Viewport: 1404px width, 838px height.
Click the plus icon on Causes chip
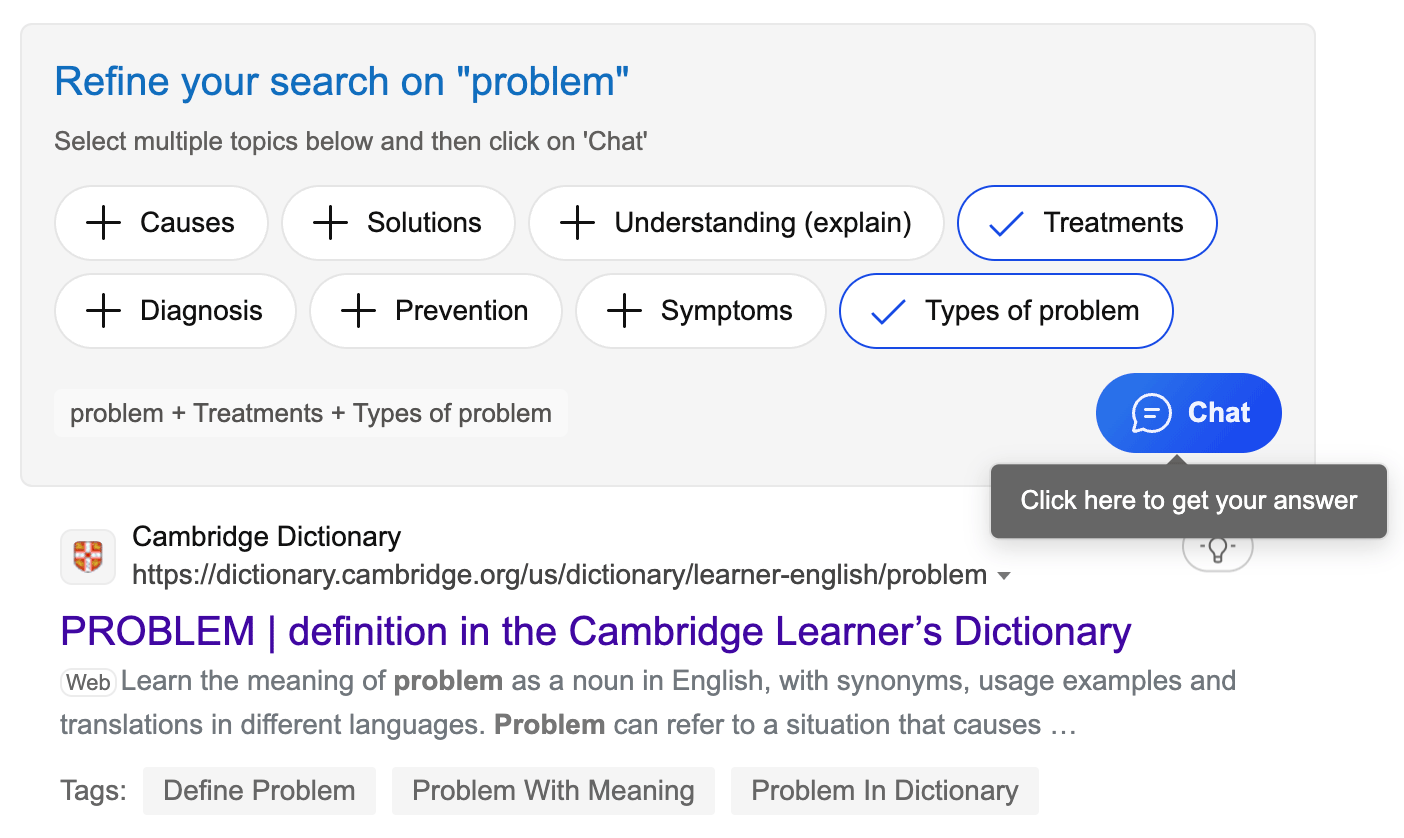(104, 223)
